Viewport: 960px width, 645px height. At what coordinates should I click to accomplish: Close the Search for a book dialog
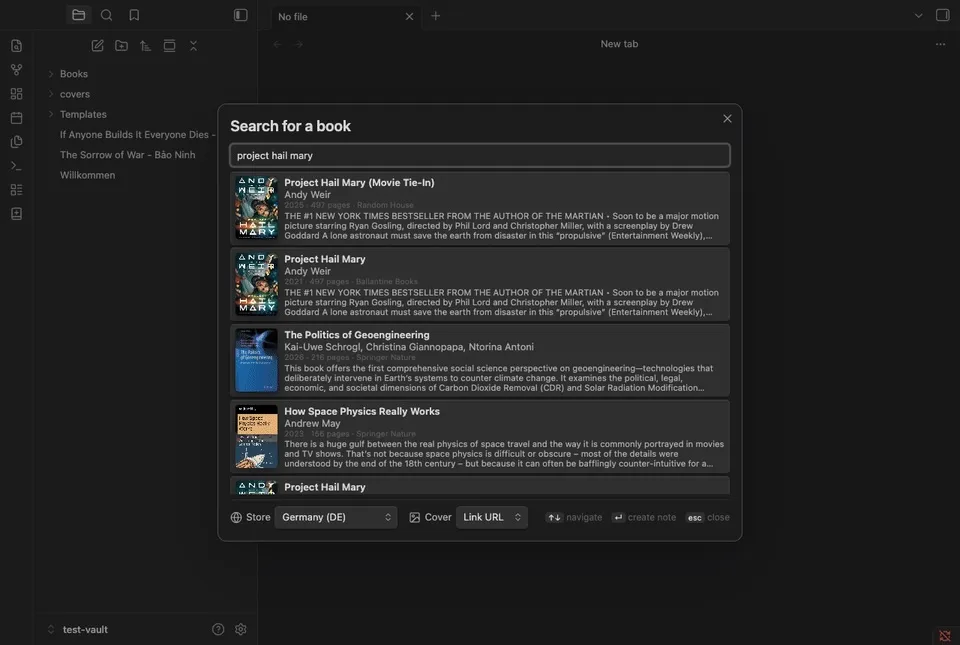pos(727,119)
